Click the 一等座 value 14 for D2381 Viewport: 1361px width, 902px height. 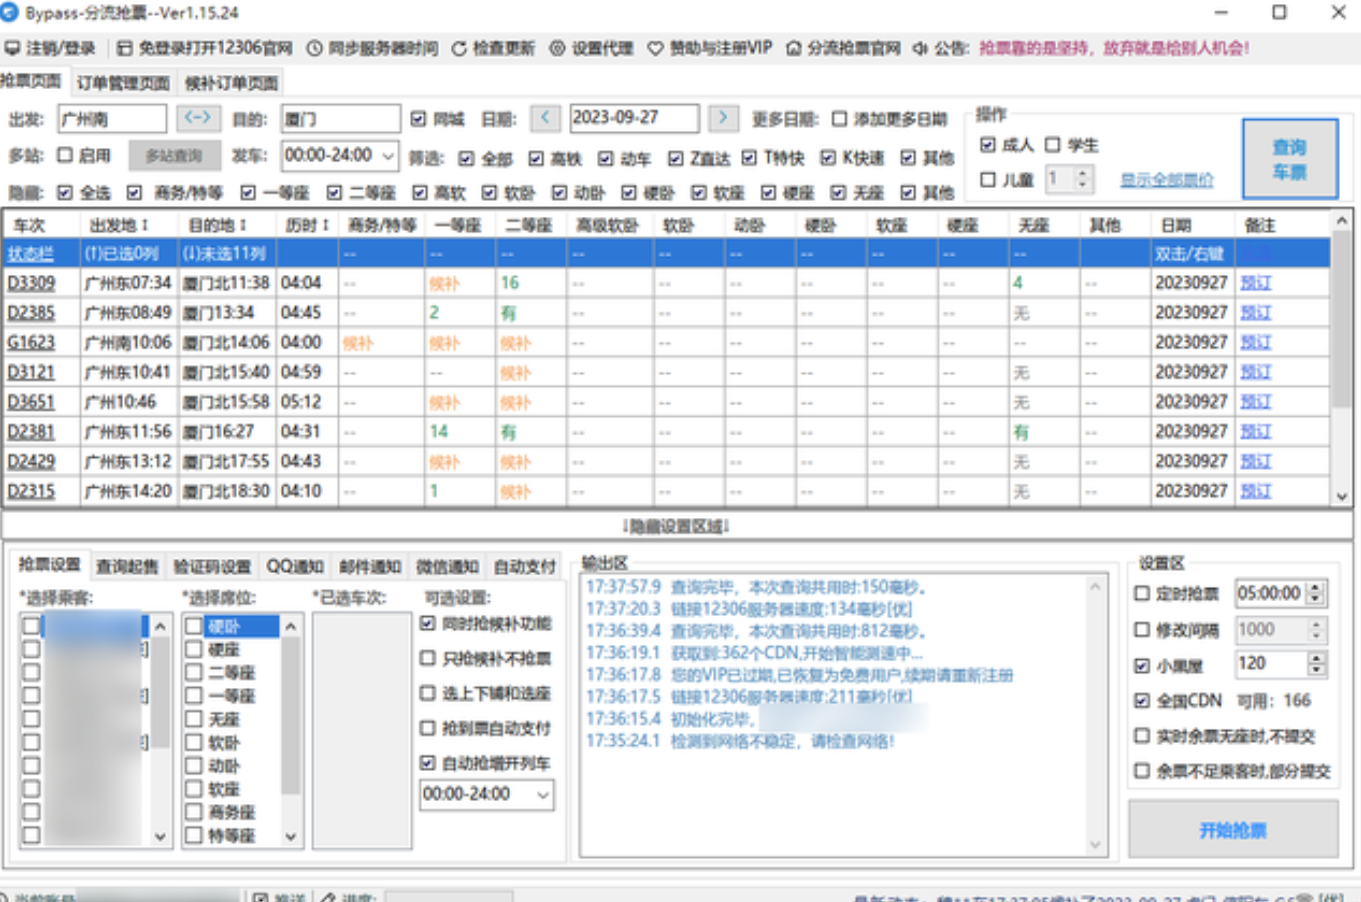point(439,432)
